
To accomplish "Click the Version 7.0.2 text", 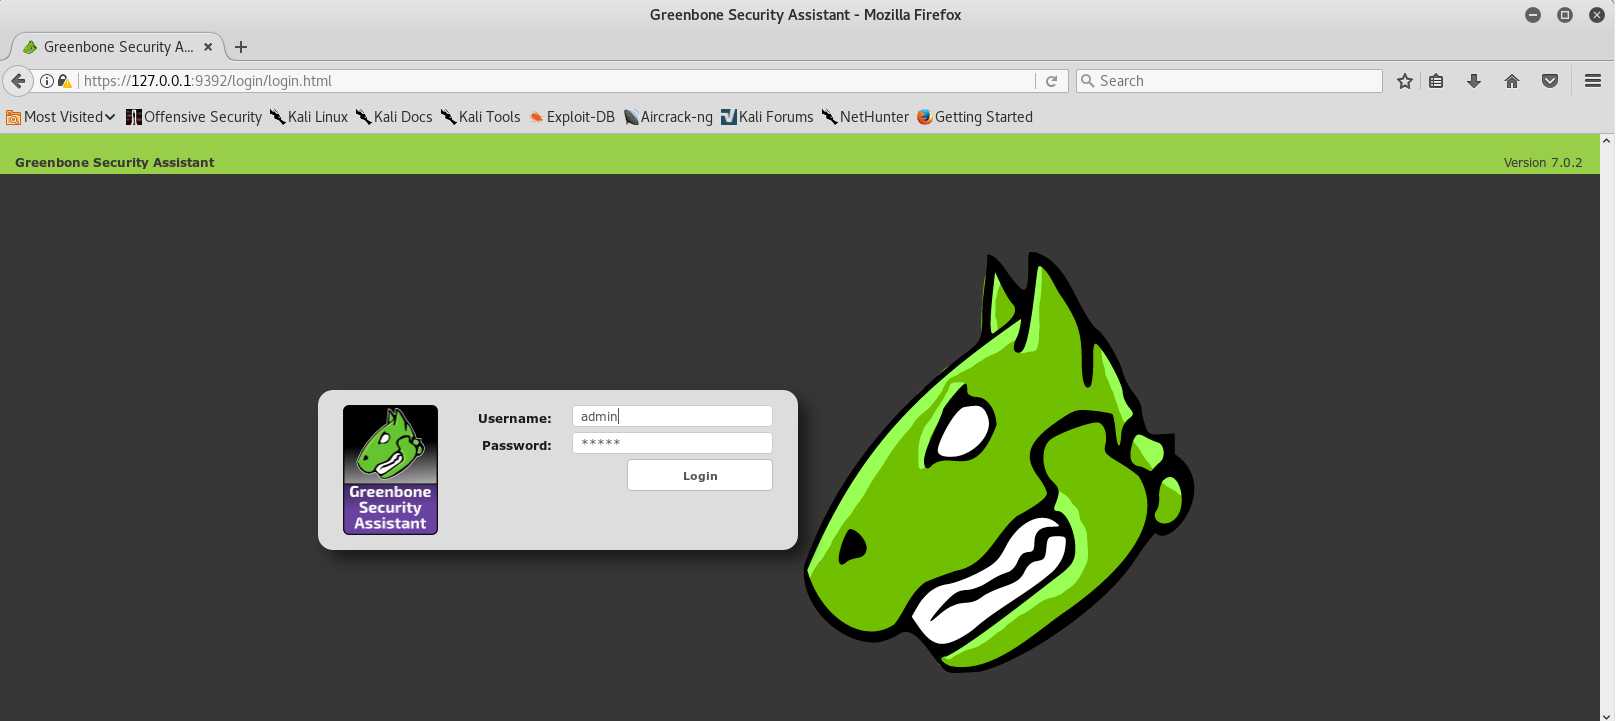I will (1543, 162).
